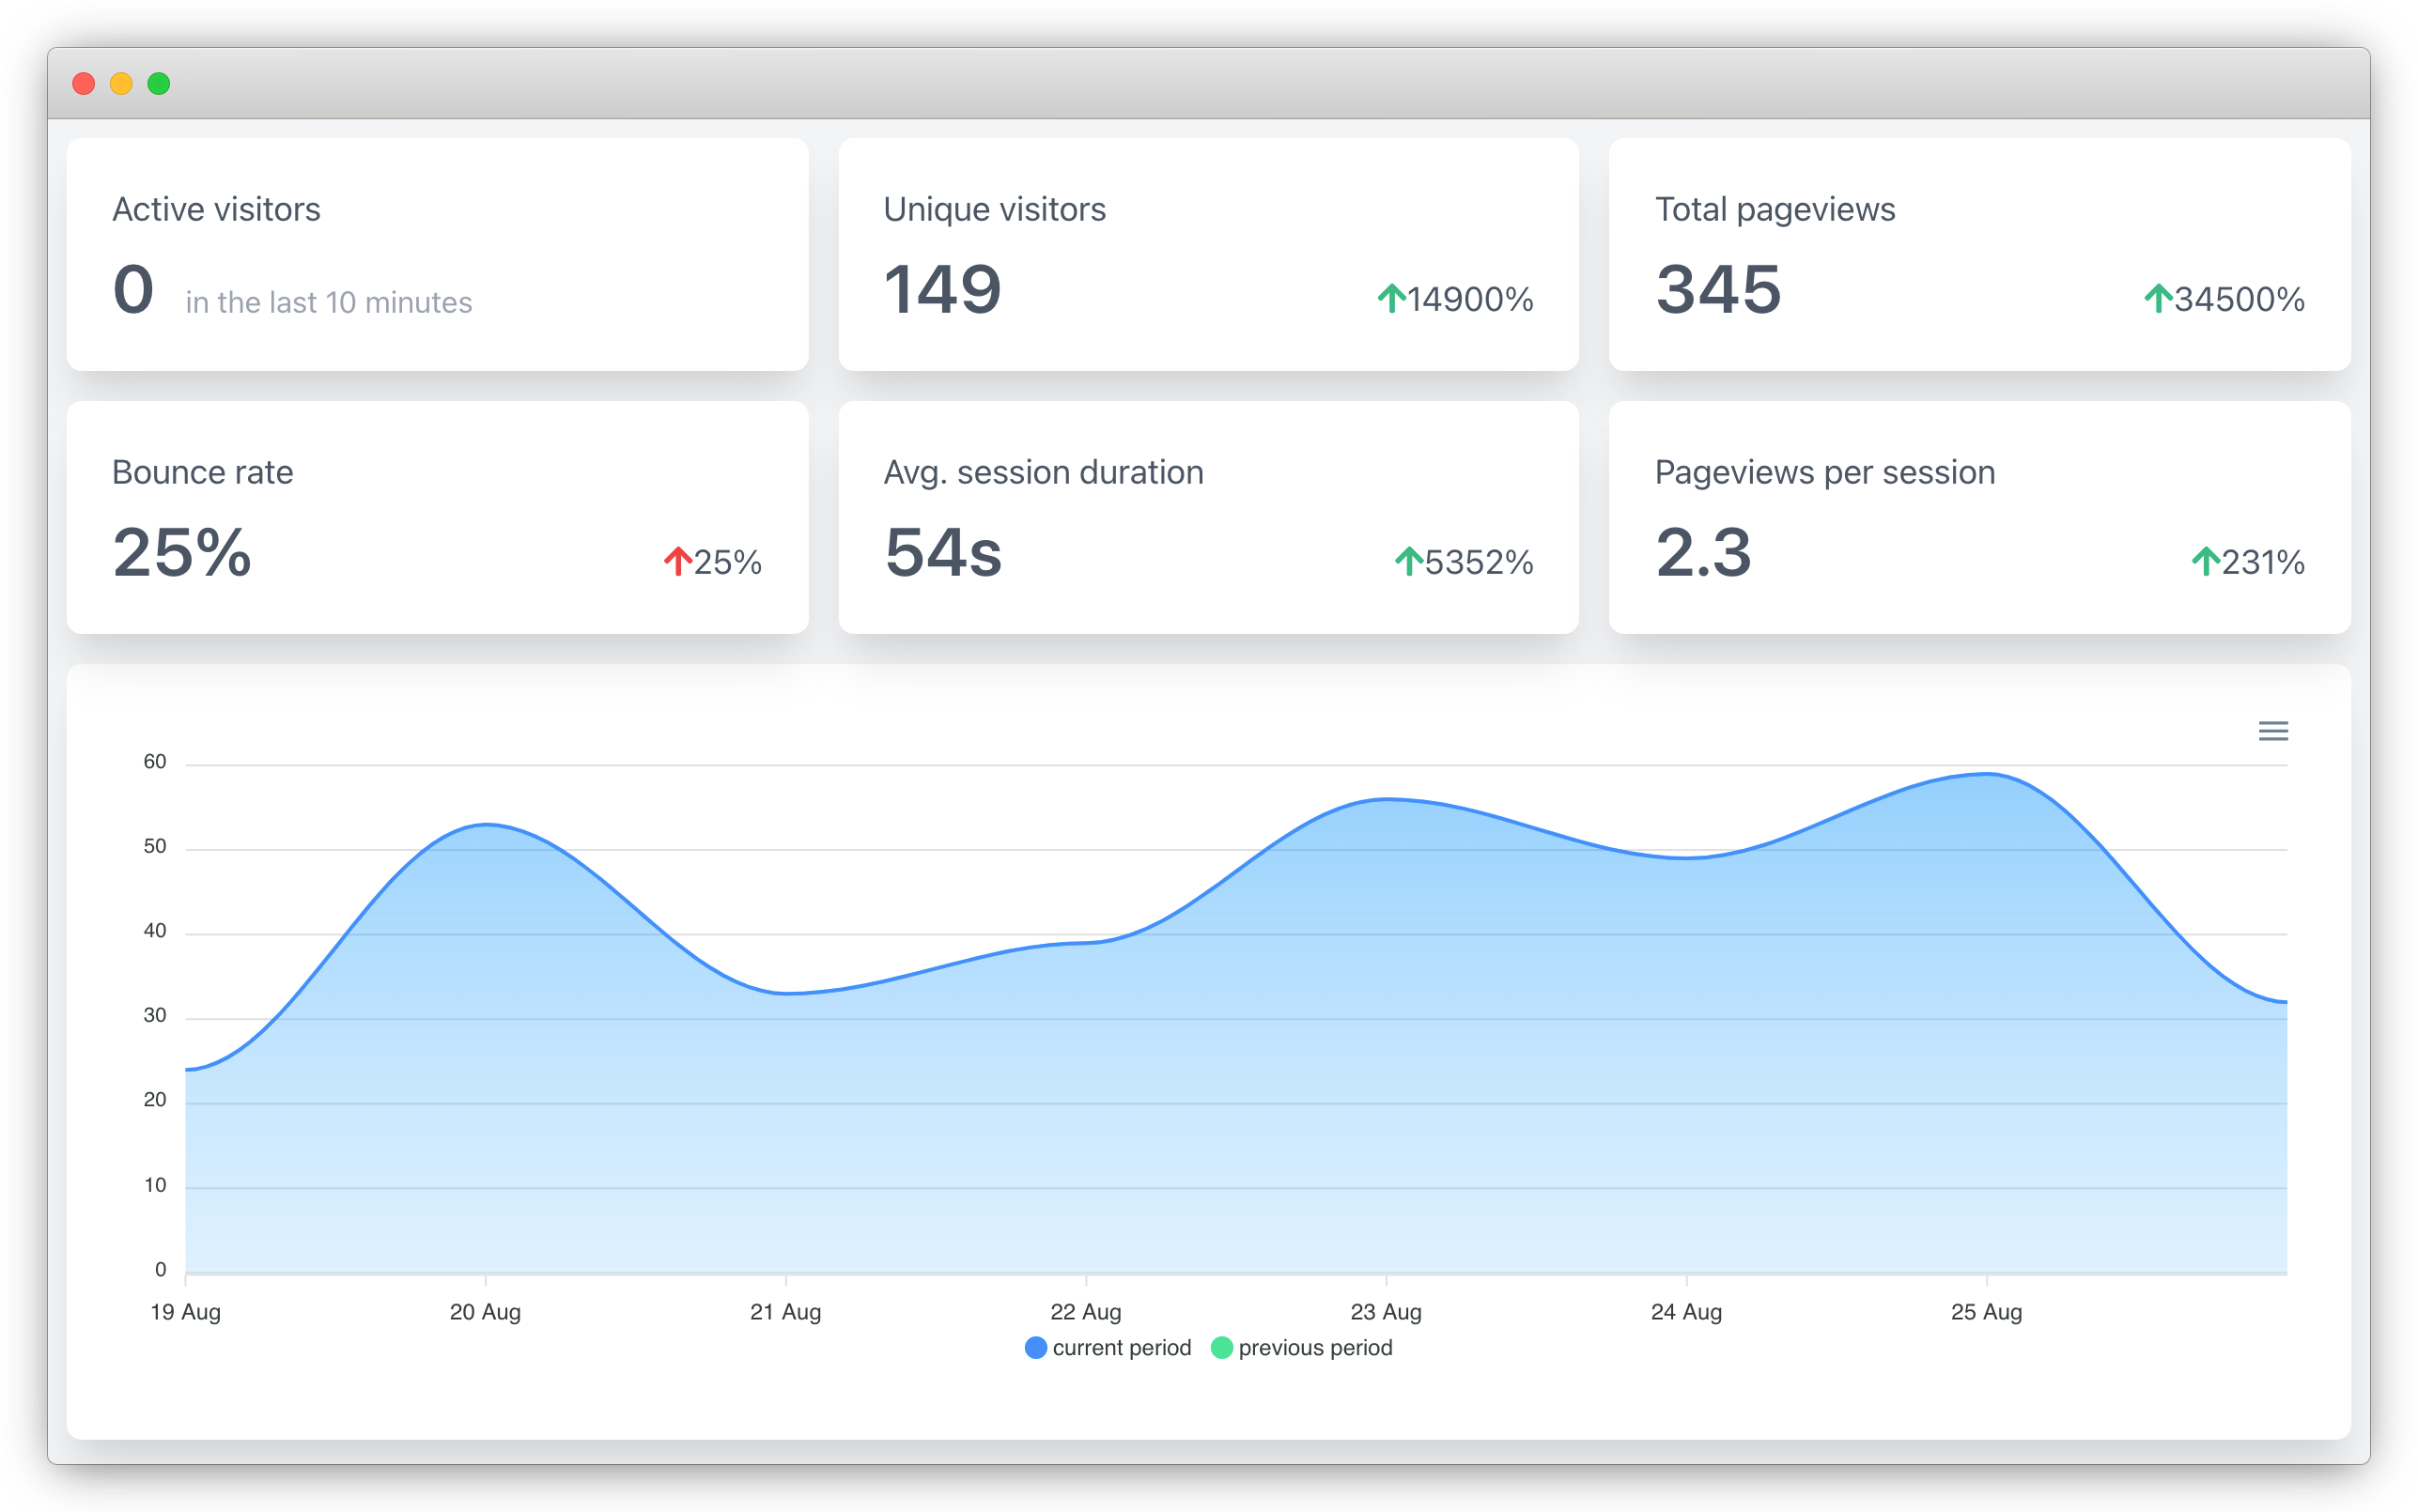Click the 2.3 pageviews per session value

click(1704, 552)
